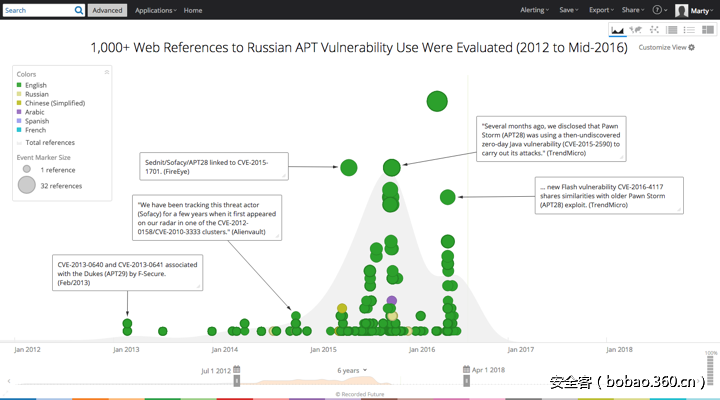Click the Jul 1 2012 timeline range handle

[x=237, y=381]
